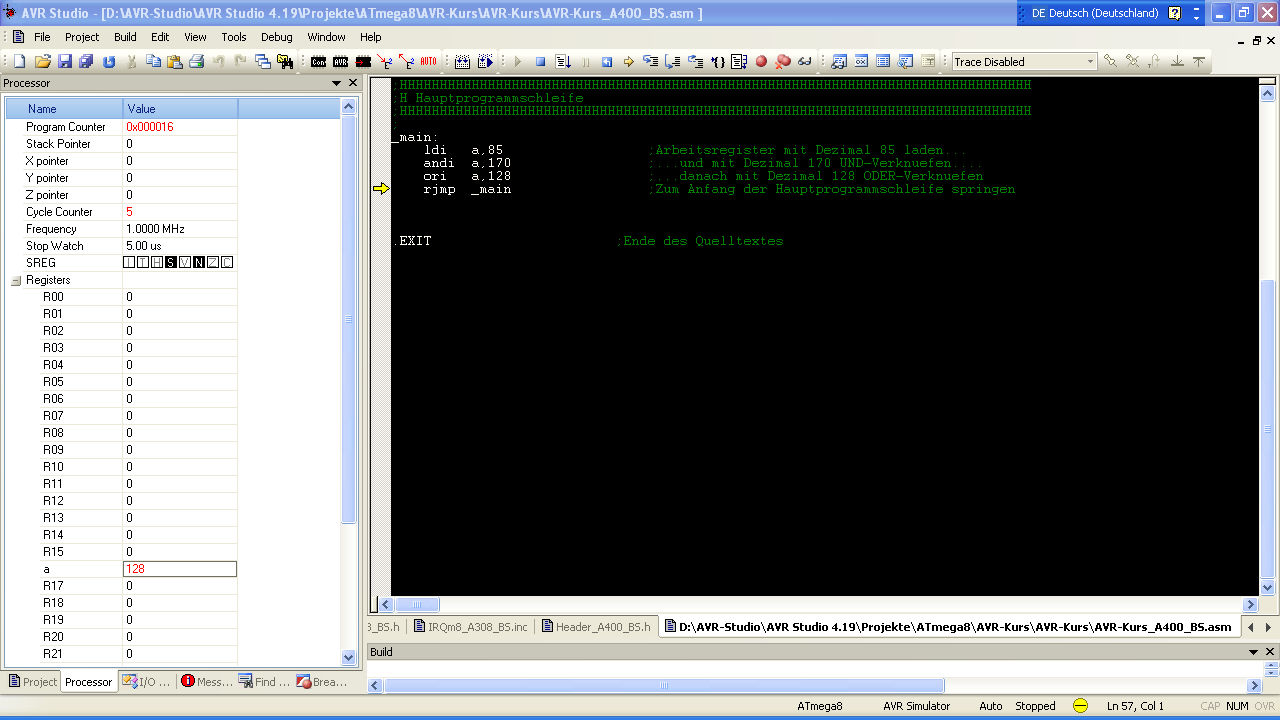Viewport: 1280px width, 720px height.
Task: Click the Con connect programmer icon
Action: click(x=318, y=61)
